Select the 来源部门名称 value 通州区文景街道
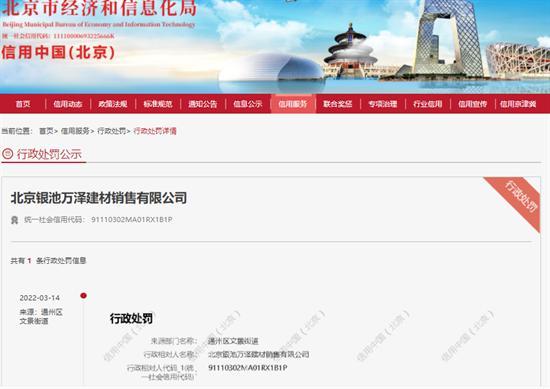The image size is (550, 389). pyautogui.click(x=233, y=341)
